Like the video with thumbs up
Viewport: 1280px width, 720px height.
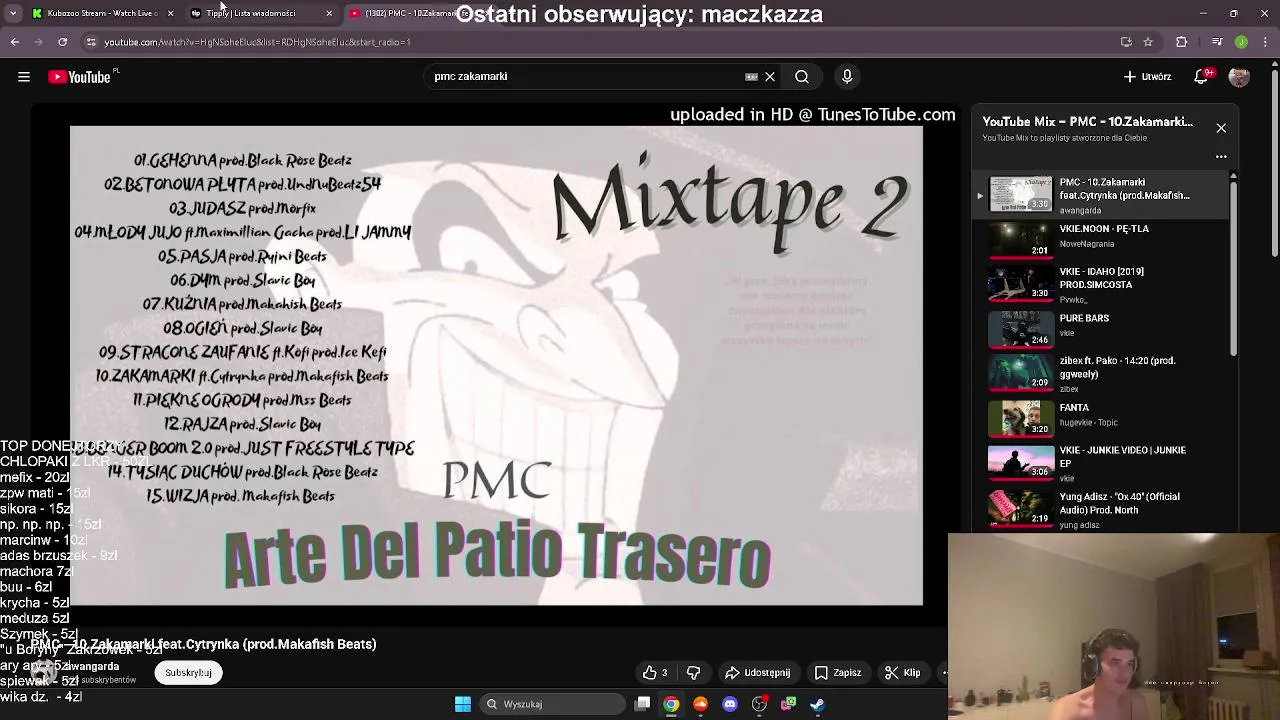pos(656,673)
